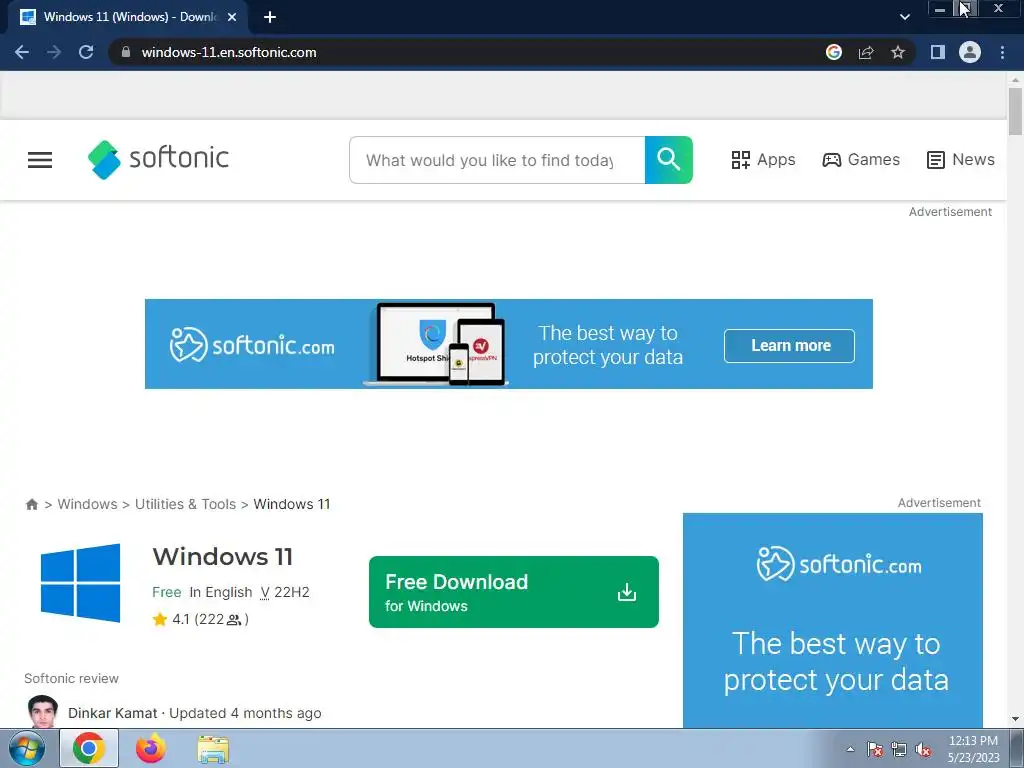Click the version 22H2 label
The height and width of the screenshot is (768, 1024).
coord(285,592)
